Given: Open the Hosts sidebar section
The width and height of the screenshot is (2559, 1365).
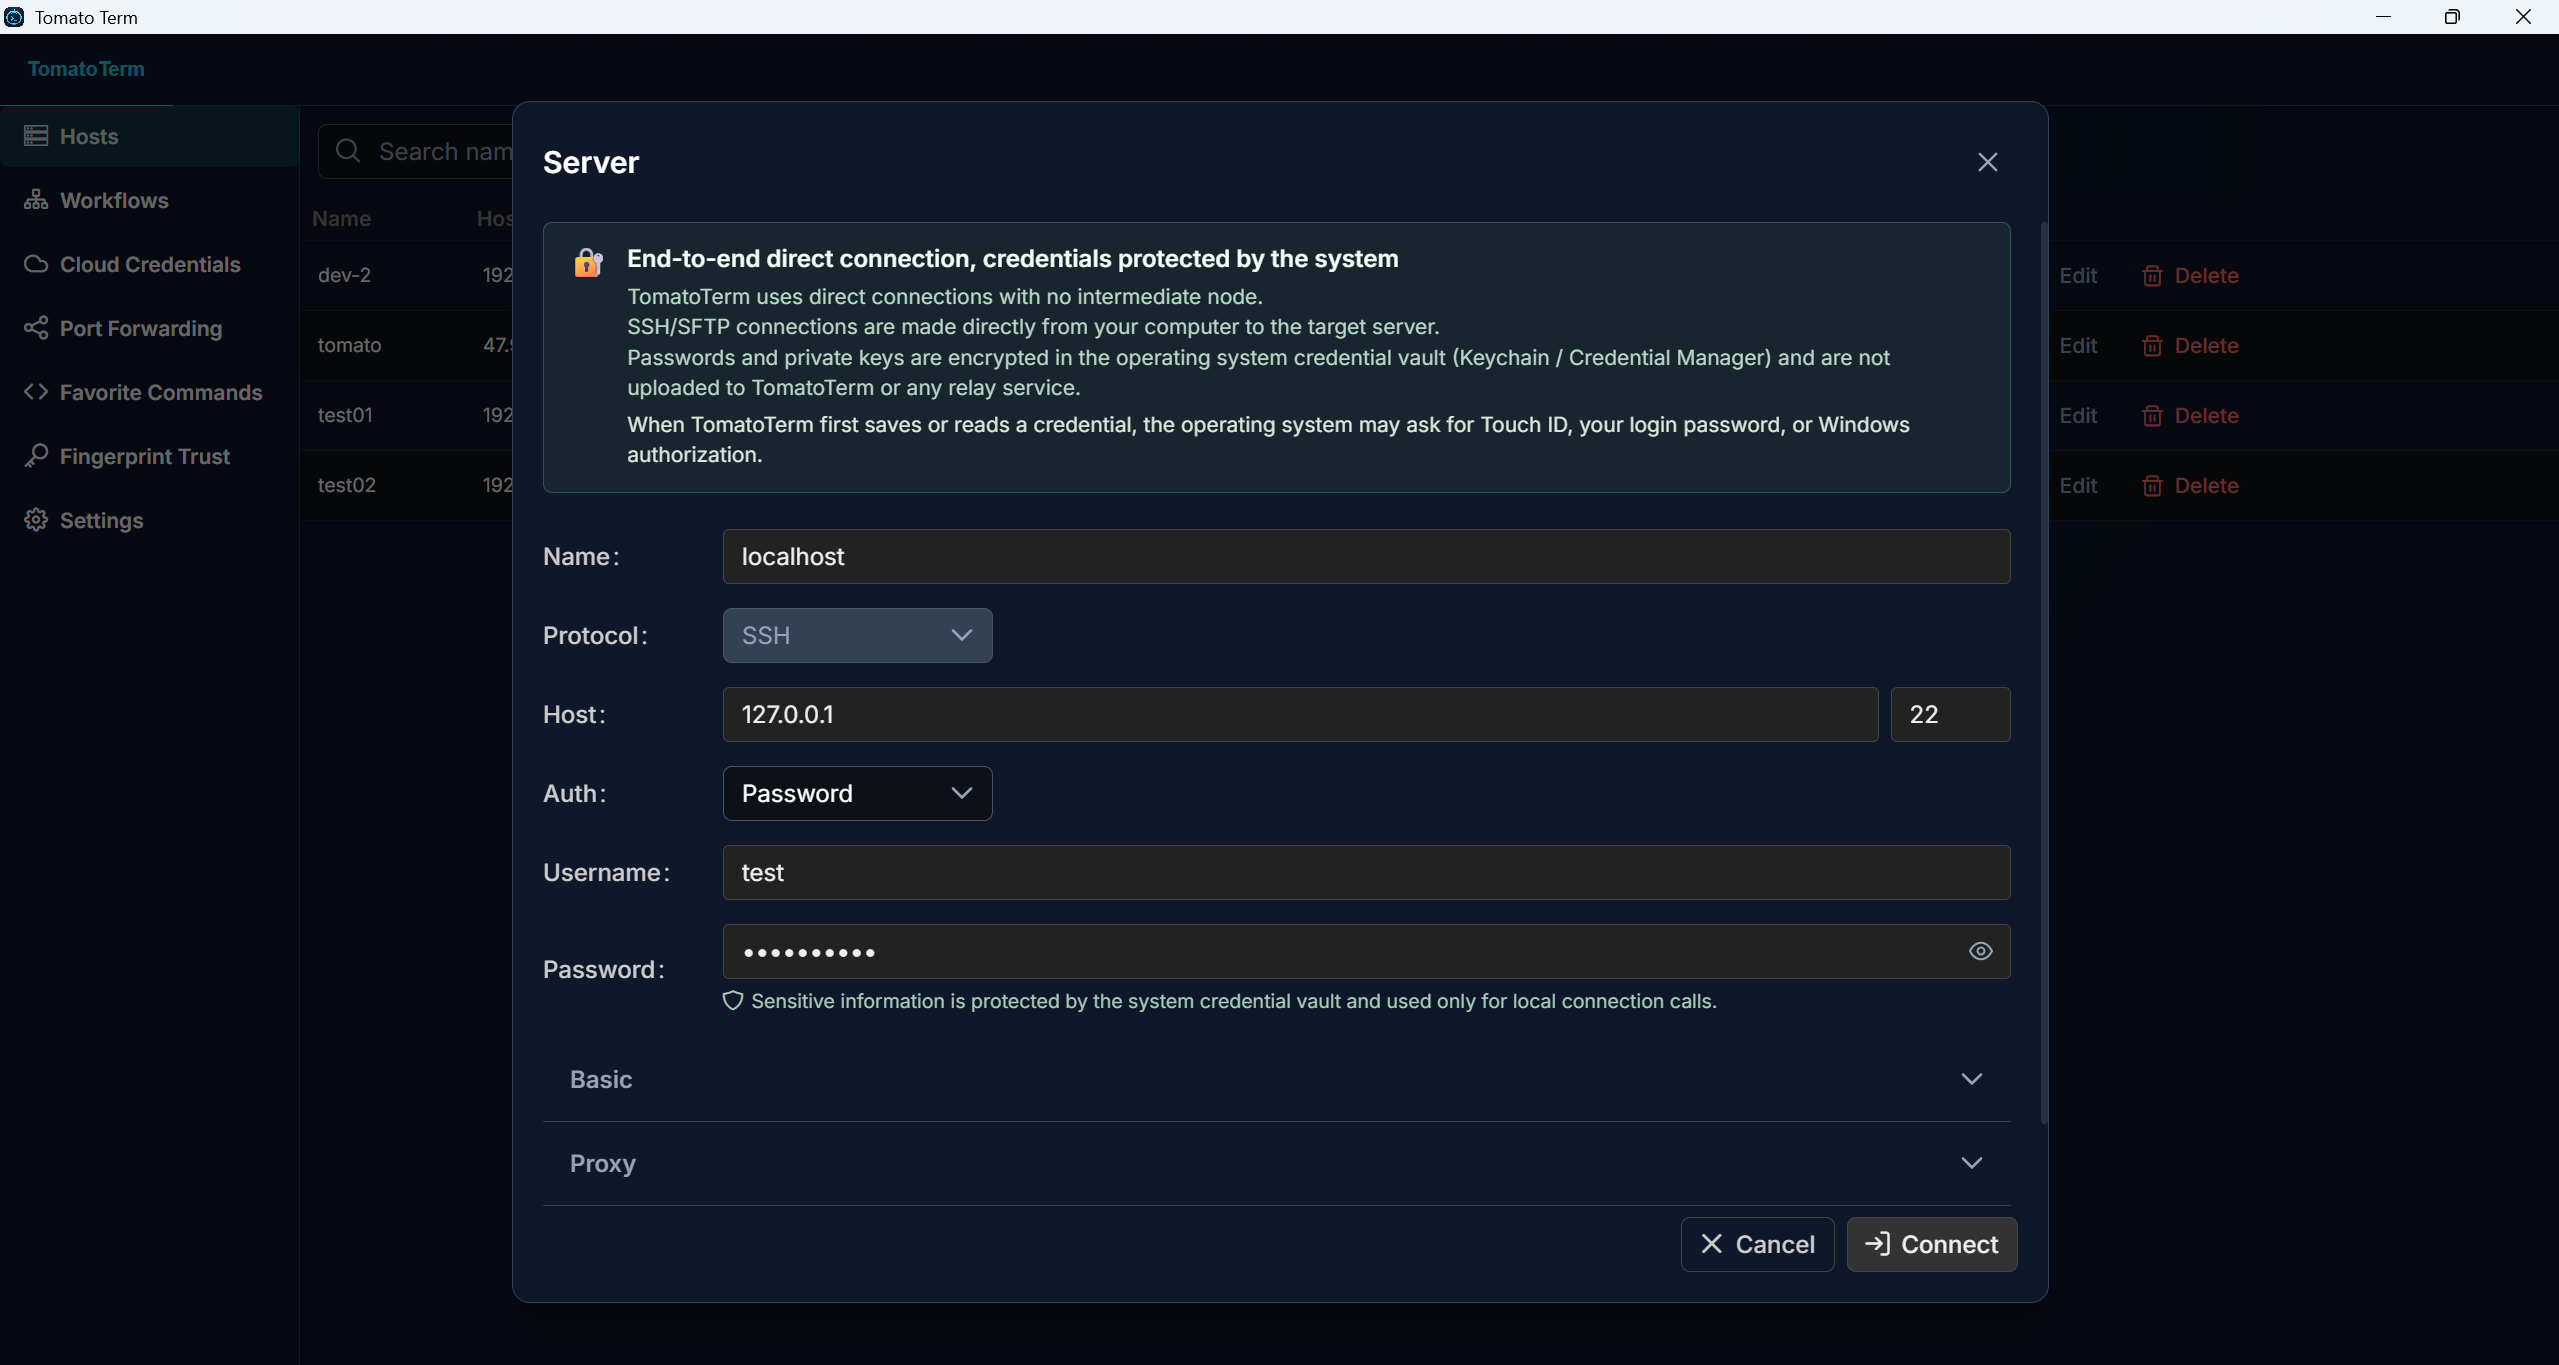Looking at the screenshot, I should [150, 136].
